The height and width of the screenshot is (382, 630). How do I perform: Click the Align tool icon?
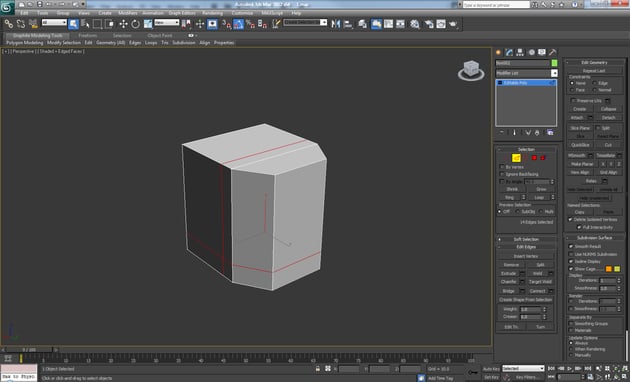(x=348, y=24)
